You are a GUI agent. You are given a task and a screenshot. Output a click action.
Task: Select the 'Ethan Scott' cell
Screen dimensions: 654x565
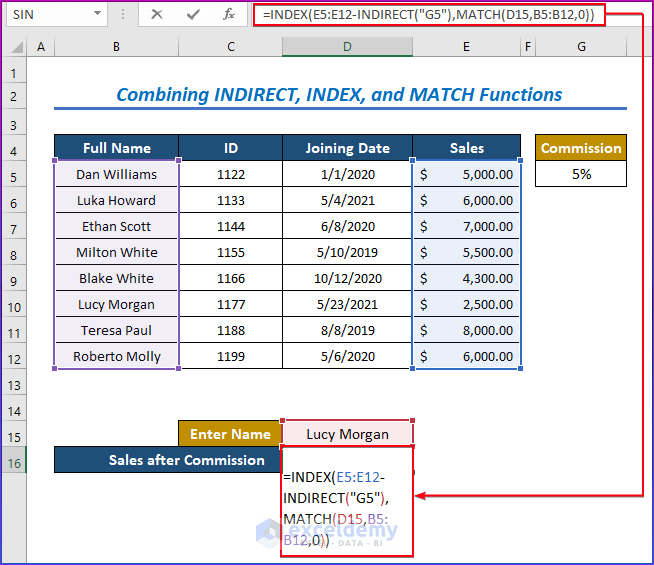(116, 226)
